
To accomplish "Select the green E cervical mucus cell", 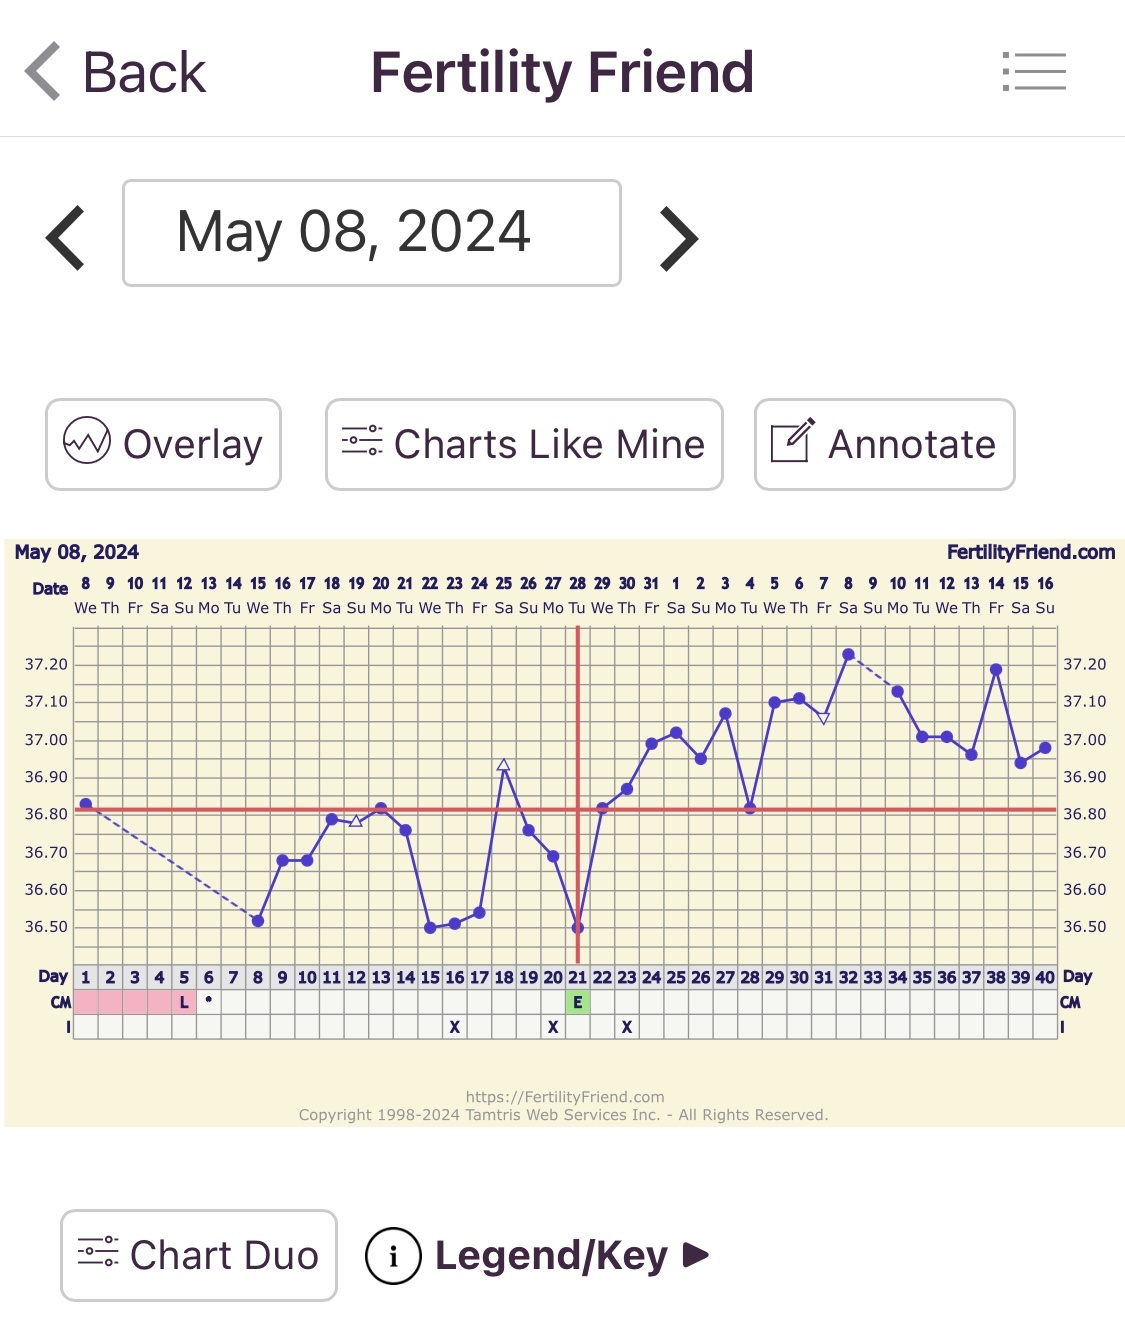I will tap(578, 1002).
